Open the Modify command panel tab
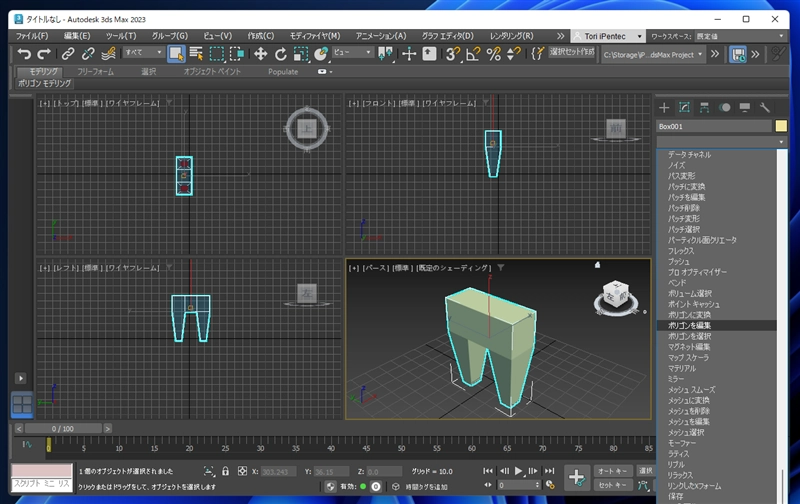Screen dimensions: 800x504 click(x=684, y=108)
